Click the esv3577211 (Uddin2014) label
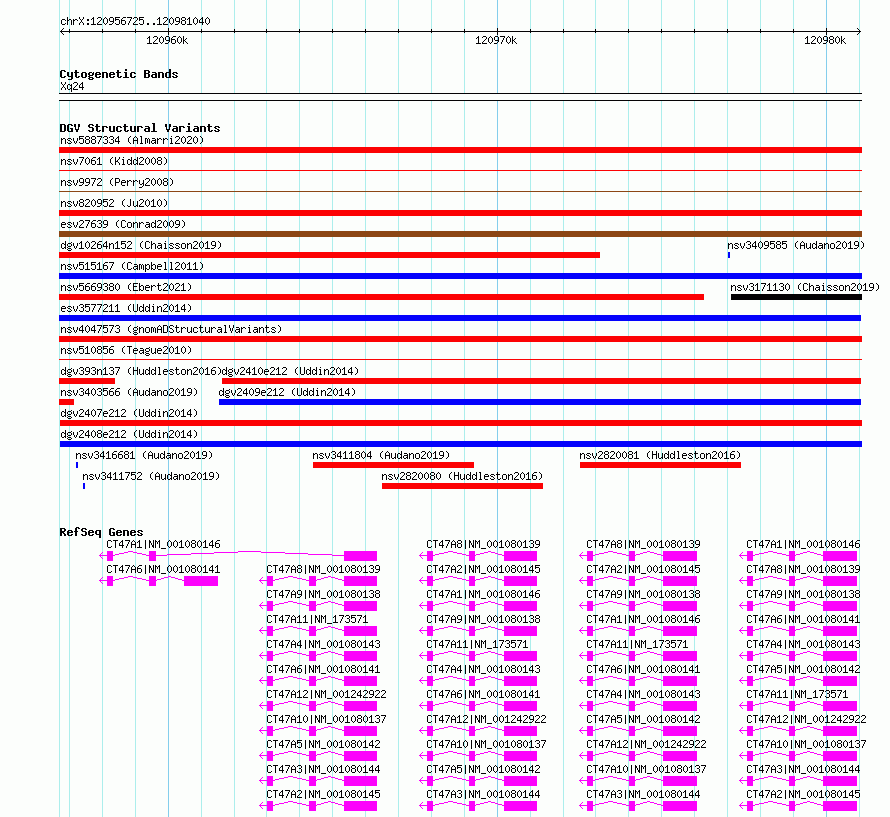The width and height of the screenshot is (890, 817). click(126, 308)
